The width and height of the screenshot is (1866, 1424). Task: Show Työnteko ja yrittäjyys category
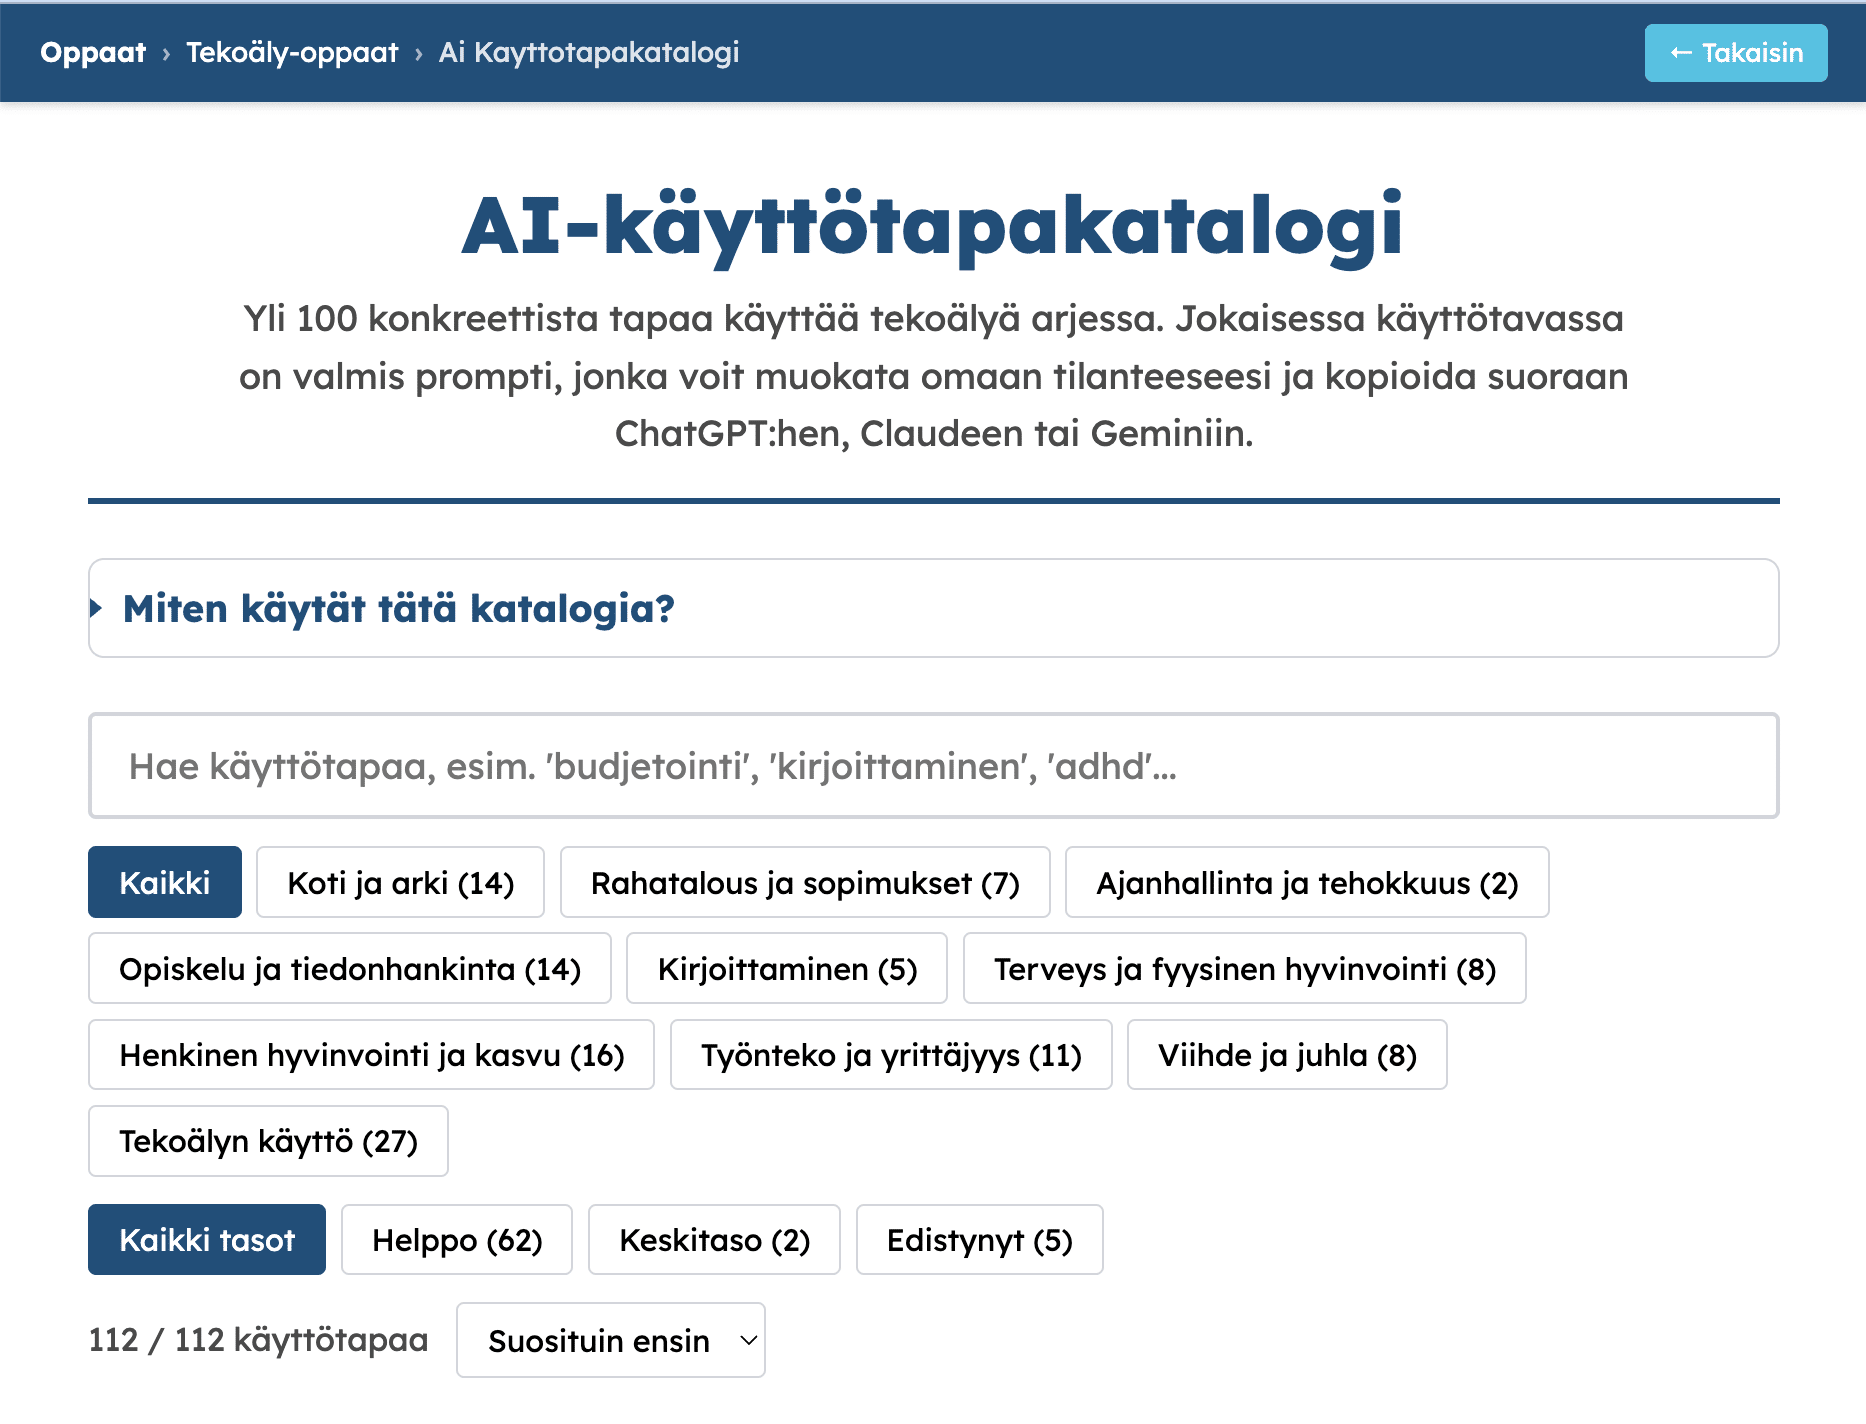click(x=890, y=1055)
